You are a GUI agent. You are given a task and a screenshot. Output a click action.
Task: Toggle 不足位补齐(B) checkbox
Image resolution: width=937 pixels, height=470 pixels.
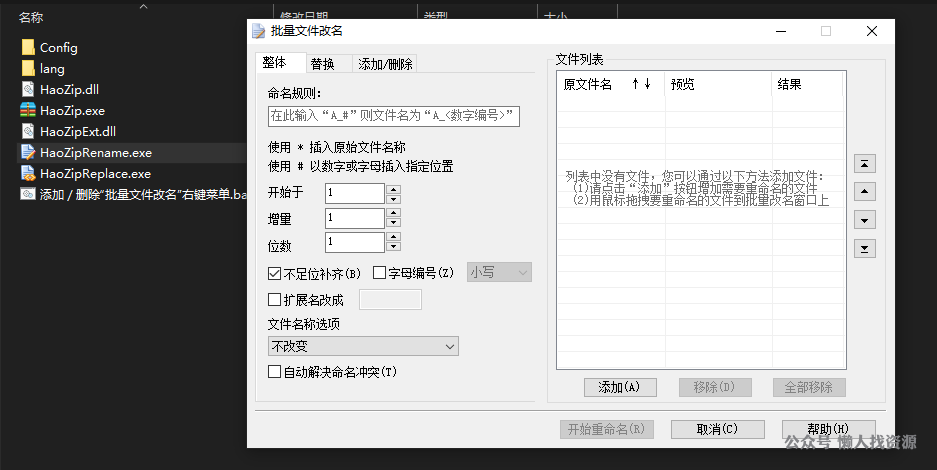click(x=274, y=274)
